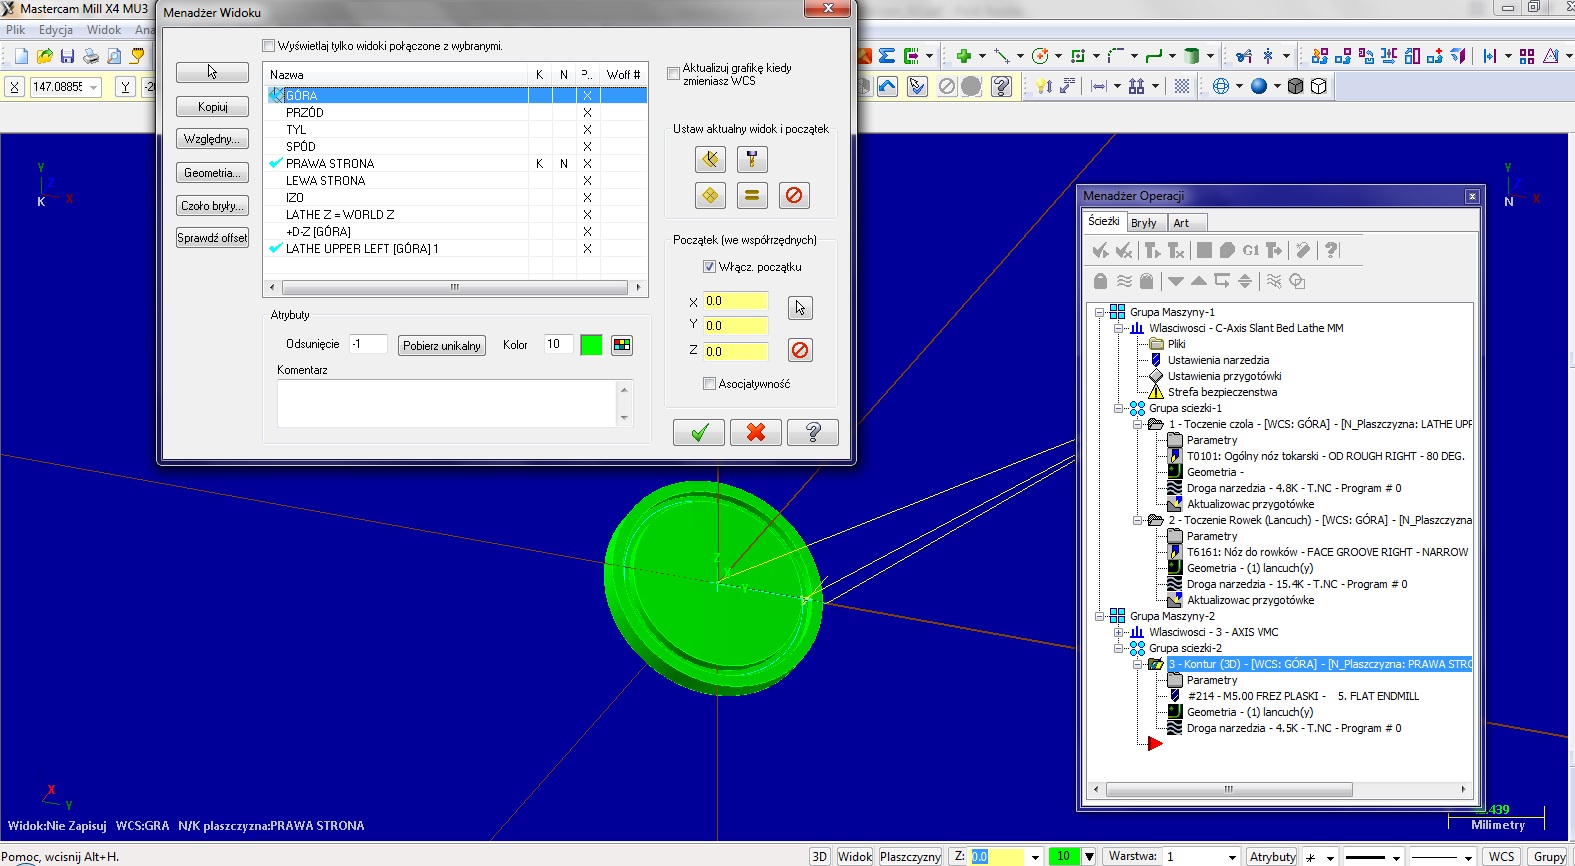Open the color palette picker next to Kolor
This screenshot has width=1575, height=866.
pyautogui.click(x=622, y=345)
